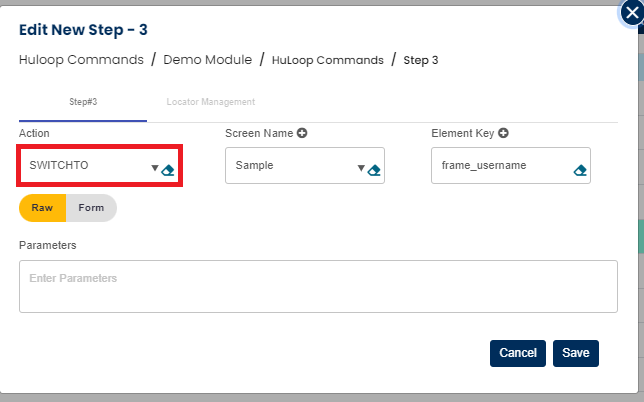Clear the Screen Name field with eraser icon
Screen dimensions: 644x402
coord(374,169)
